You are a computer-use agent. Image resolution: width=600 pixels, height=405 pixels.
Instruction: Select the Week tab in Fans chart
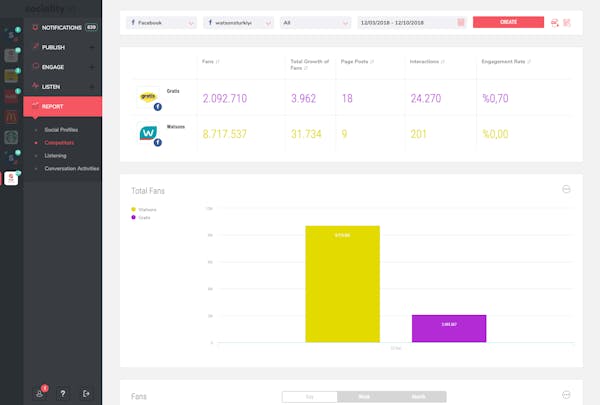[364, 397]
